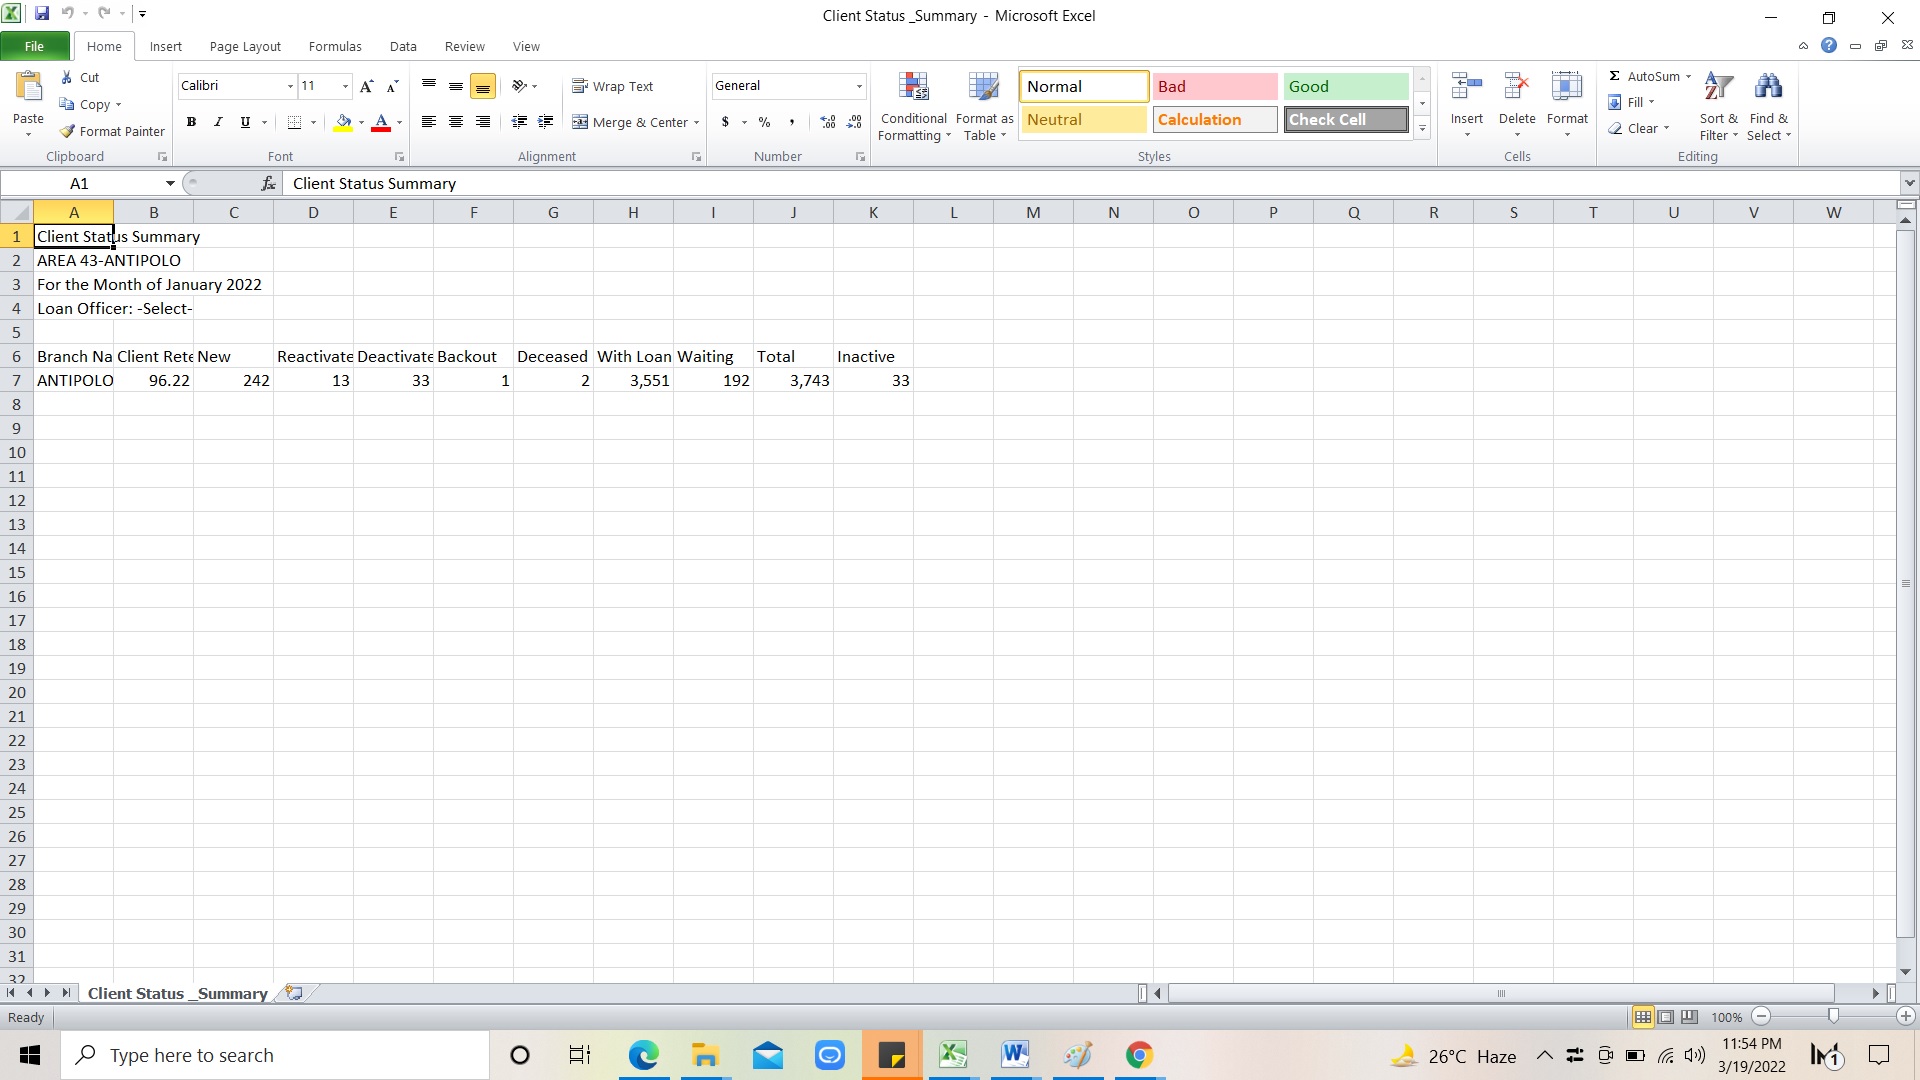Open the General number format dropdown

[x=858, y=86]
